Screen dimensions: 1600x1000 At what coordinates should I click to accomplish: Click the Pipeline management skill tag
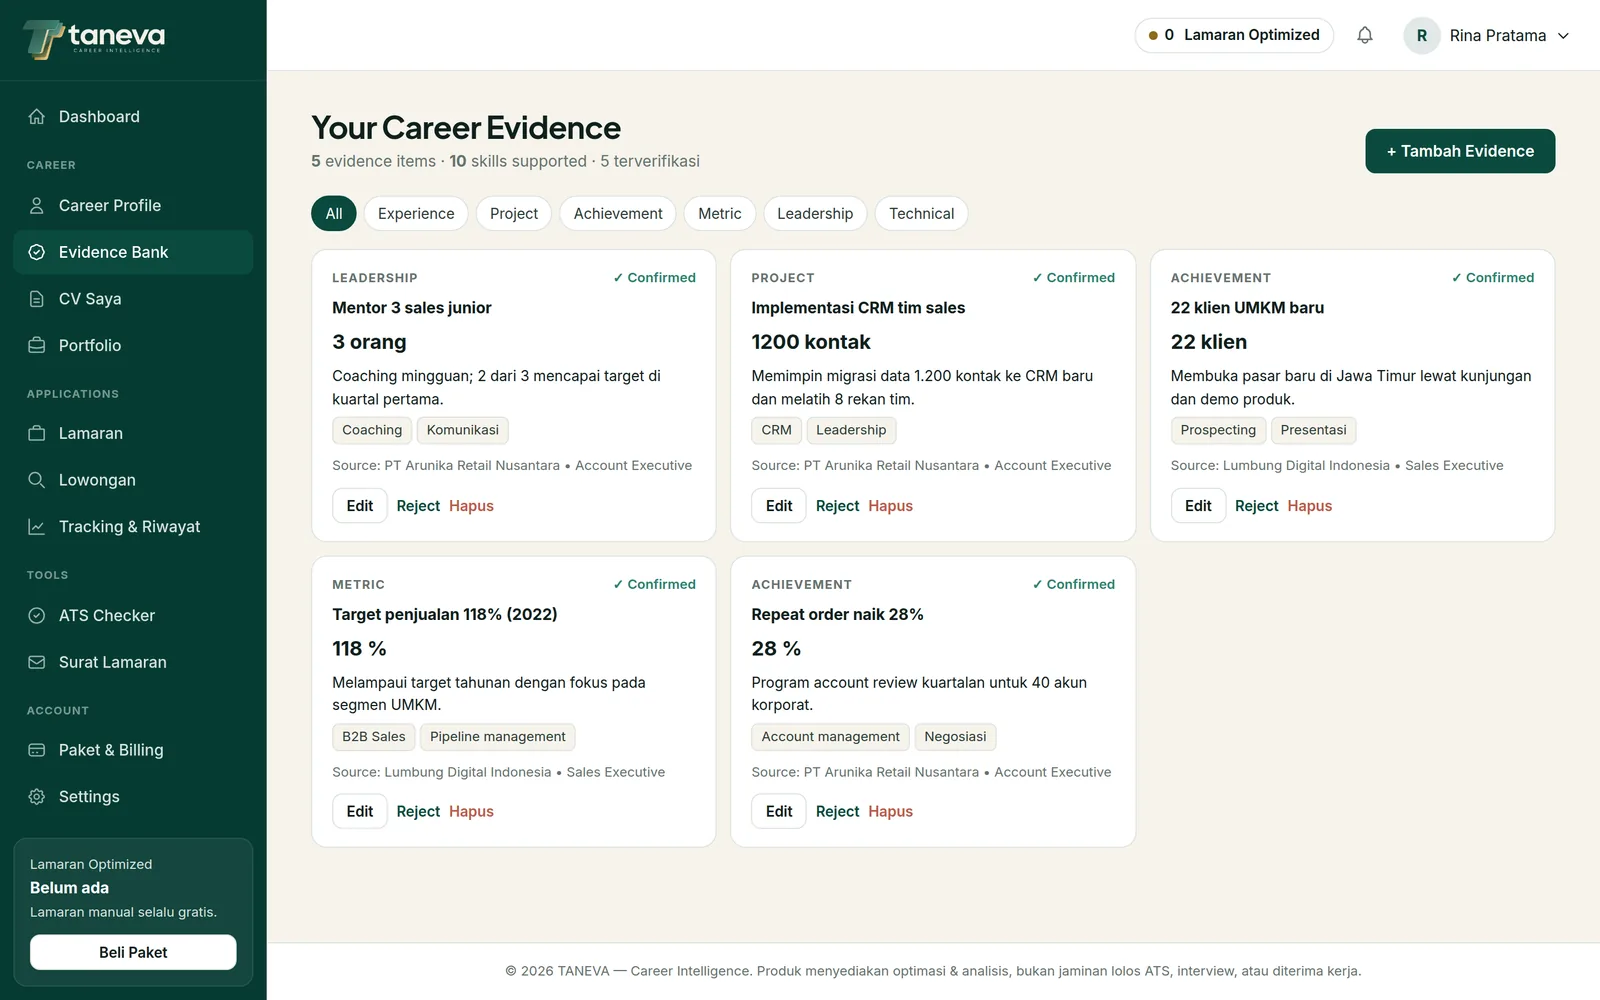498,737
